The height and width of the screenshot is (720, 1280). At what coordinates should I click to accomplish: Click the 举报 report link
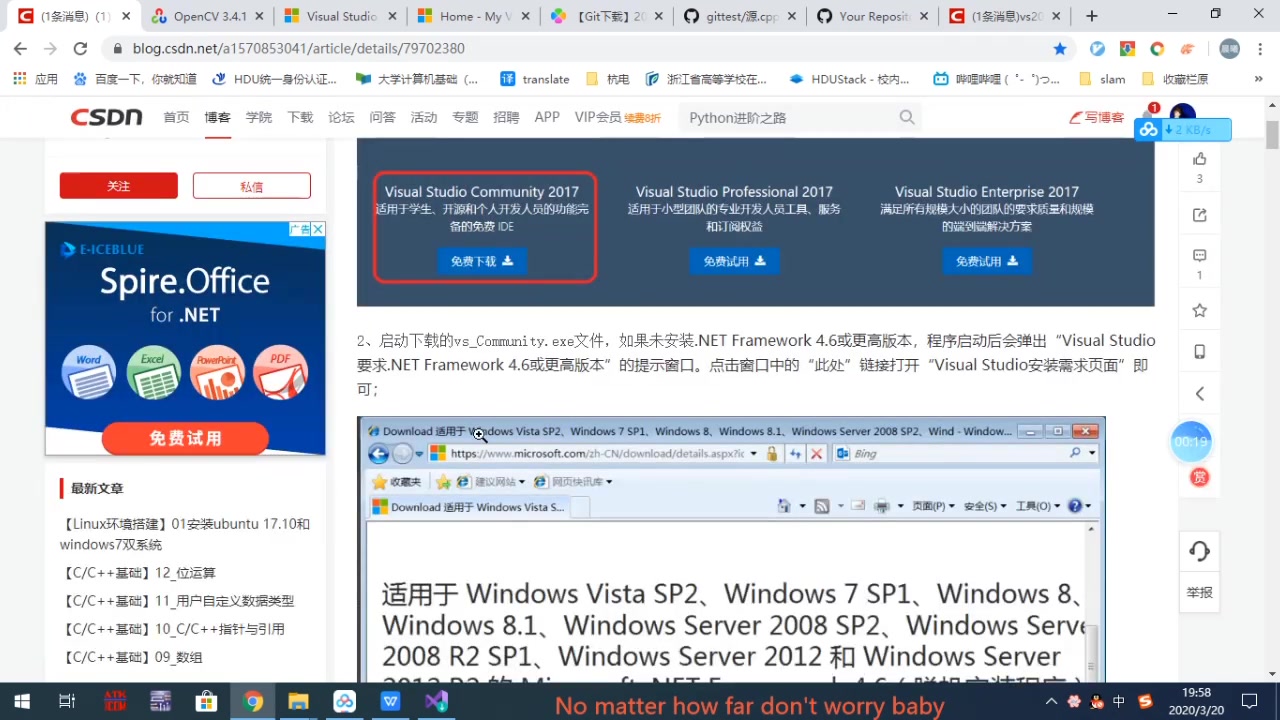click(x=1200, y=592)
